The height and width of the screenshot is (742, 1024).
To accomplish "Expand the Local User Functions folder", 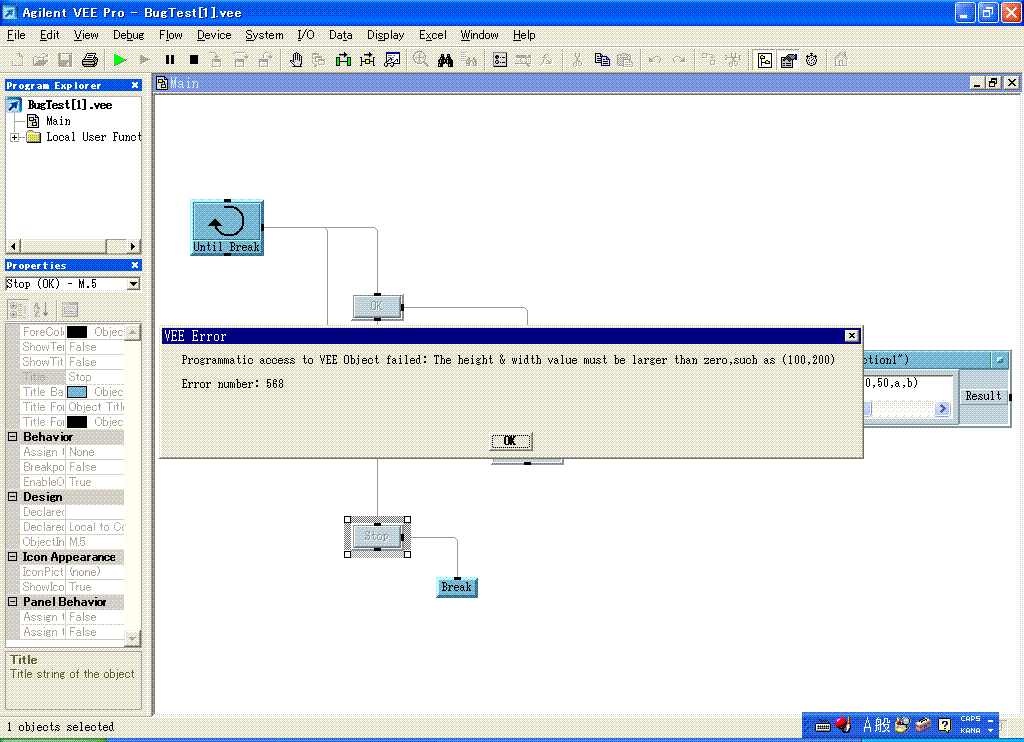I will [15, 137].
